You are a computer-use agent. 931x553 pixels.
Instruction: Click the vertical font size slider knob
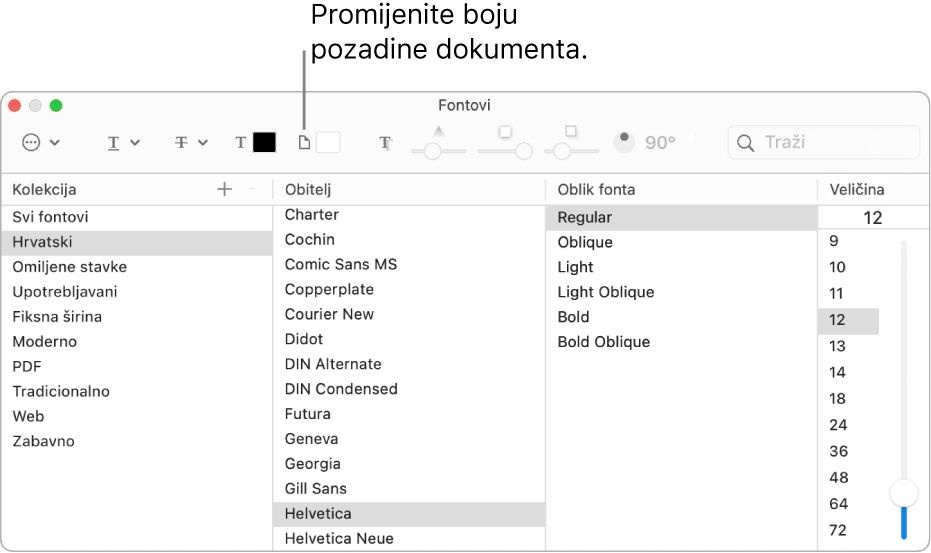[904, 492]
